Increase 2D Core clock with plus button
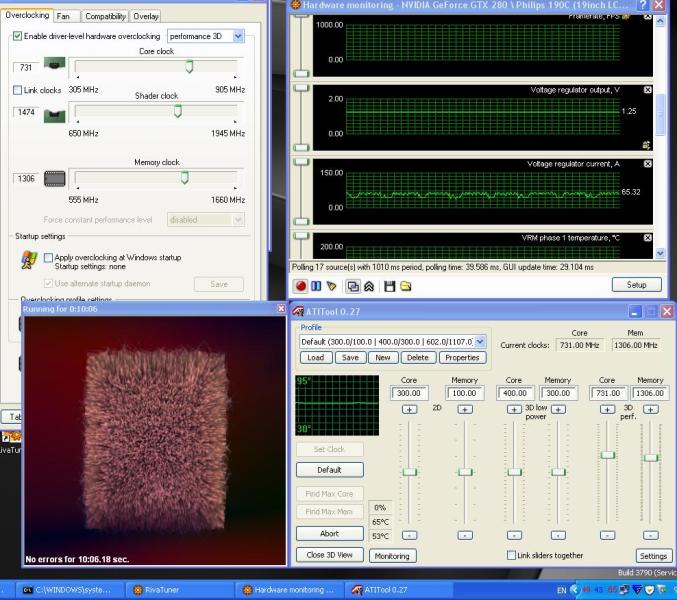Viewport: 677px width, 600px height. pyautogui.click(x=409, y=409)
